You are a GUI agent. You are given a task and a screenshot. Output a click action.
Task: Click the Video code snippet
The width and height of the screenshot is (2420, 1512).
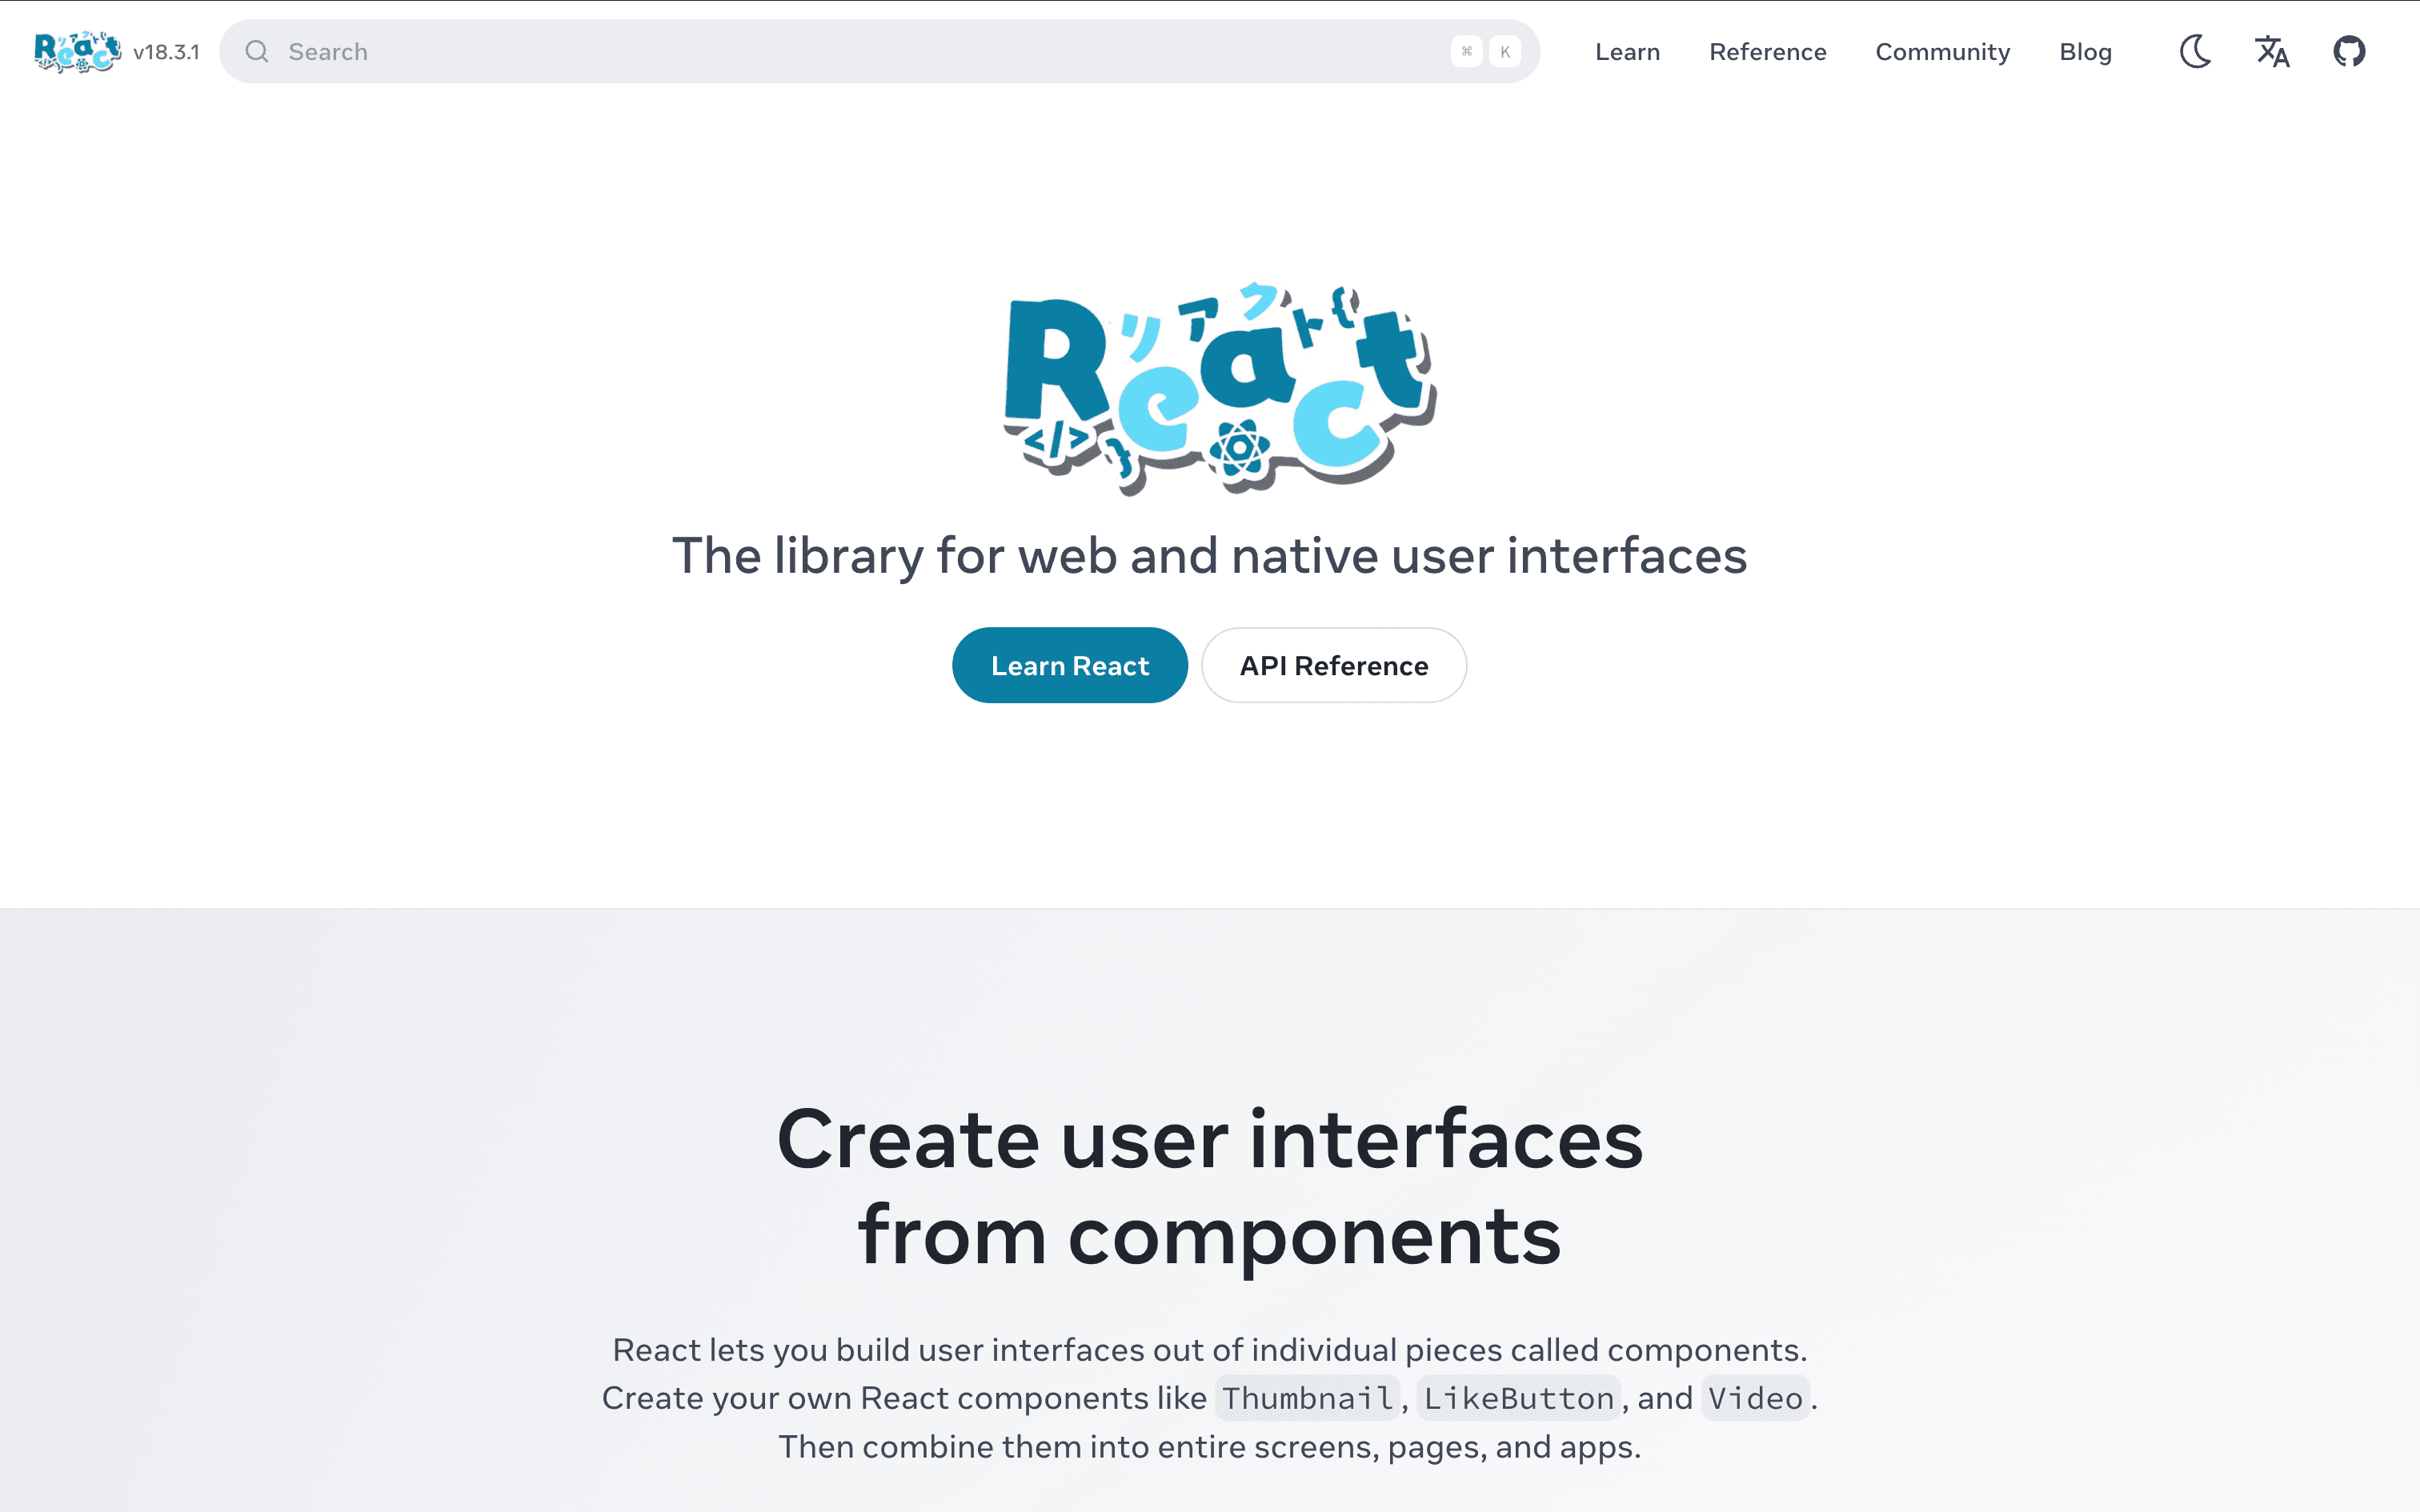(1755, 1398)
